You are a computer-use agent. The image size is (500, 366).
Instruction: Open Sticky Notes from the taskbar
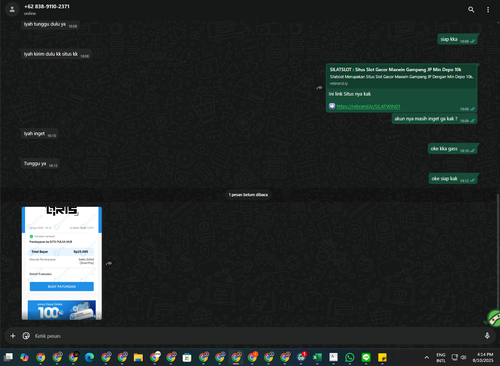pyautogui.click(x=382, y=357)
